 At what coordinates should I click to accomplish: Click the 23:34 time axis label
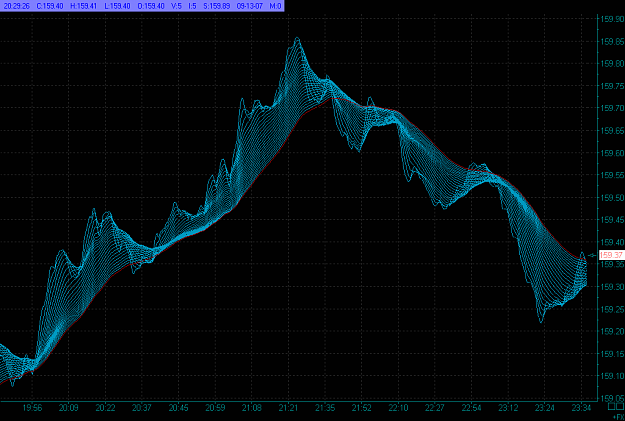tap(582, 408)
